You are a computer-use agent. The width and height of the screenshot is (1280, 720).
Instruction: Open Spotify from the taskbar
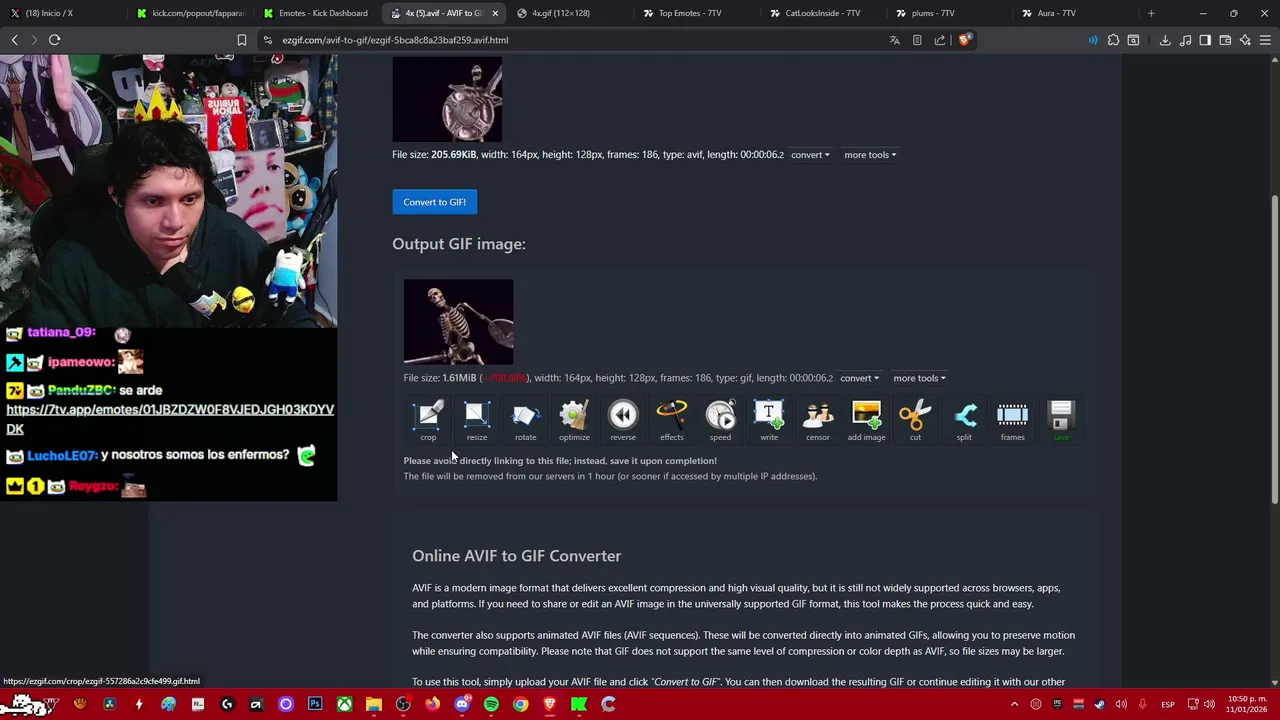click(x=491, y=704)
